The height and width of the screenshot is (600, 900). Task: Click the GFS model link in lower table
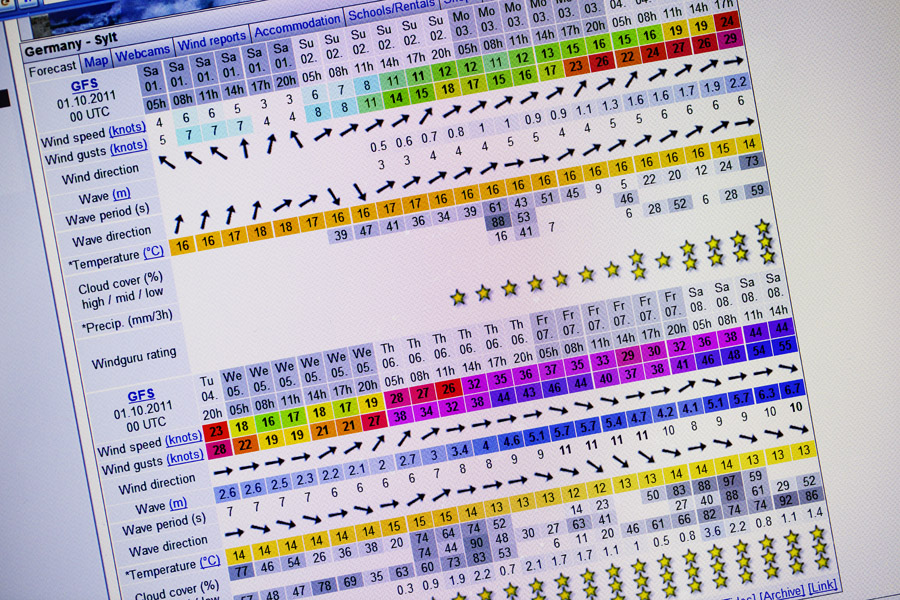(x=142, y=395)
